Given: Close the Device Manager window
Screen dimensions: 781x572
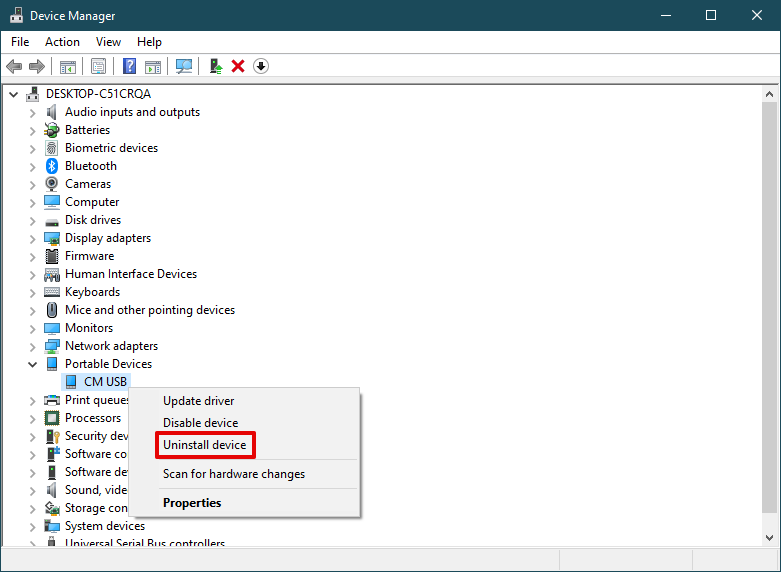Looking at the screenshot, I should (757, 15).
